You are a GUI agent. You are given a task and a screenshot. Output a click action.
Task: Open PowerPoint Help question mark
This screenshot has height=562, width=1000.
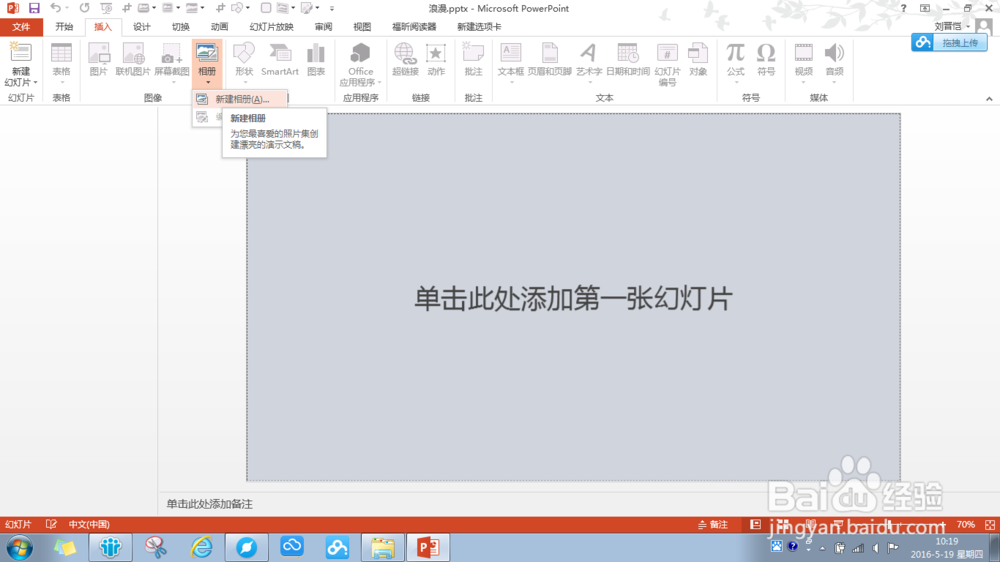tap(904, 8)
